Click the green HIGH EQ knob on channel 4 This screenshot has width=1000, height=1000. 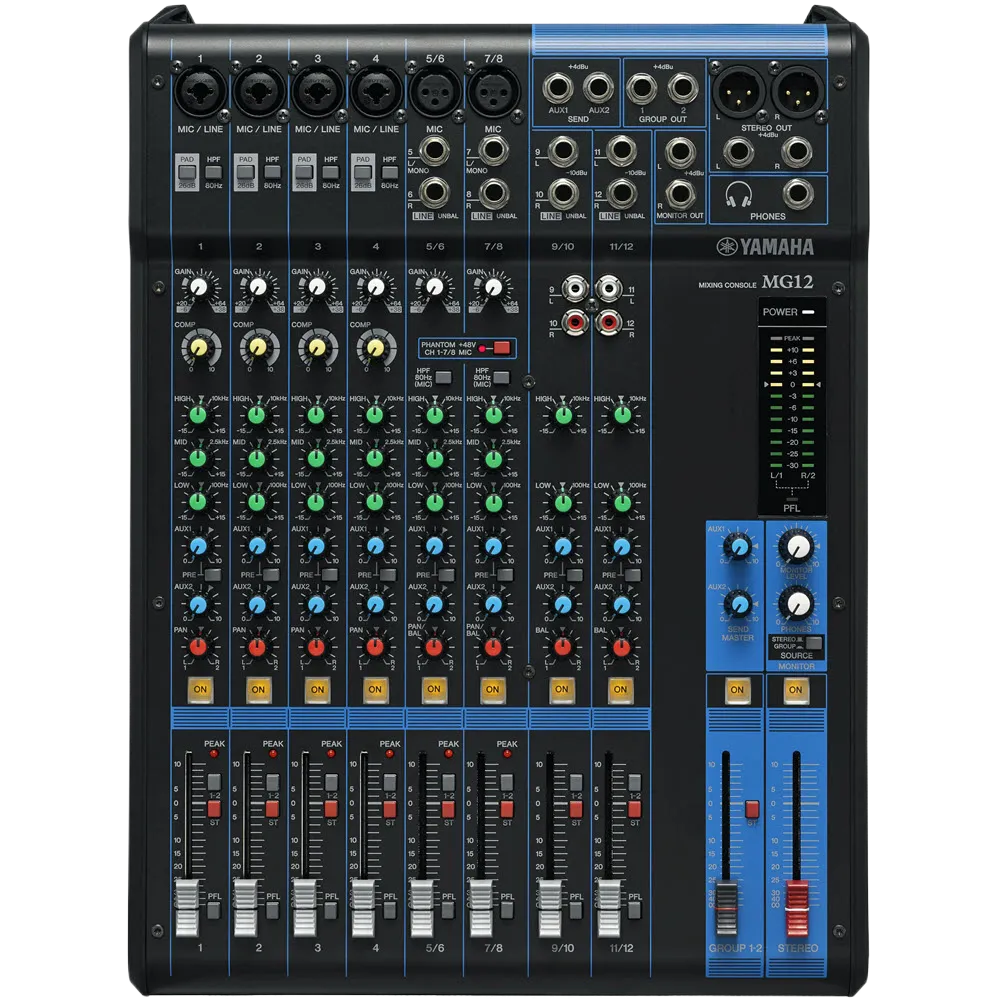click(375, 414)
